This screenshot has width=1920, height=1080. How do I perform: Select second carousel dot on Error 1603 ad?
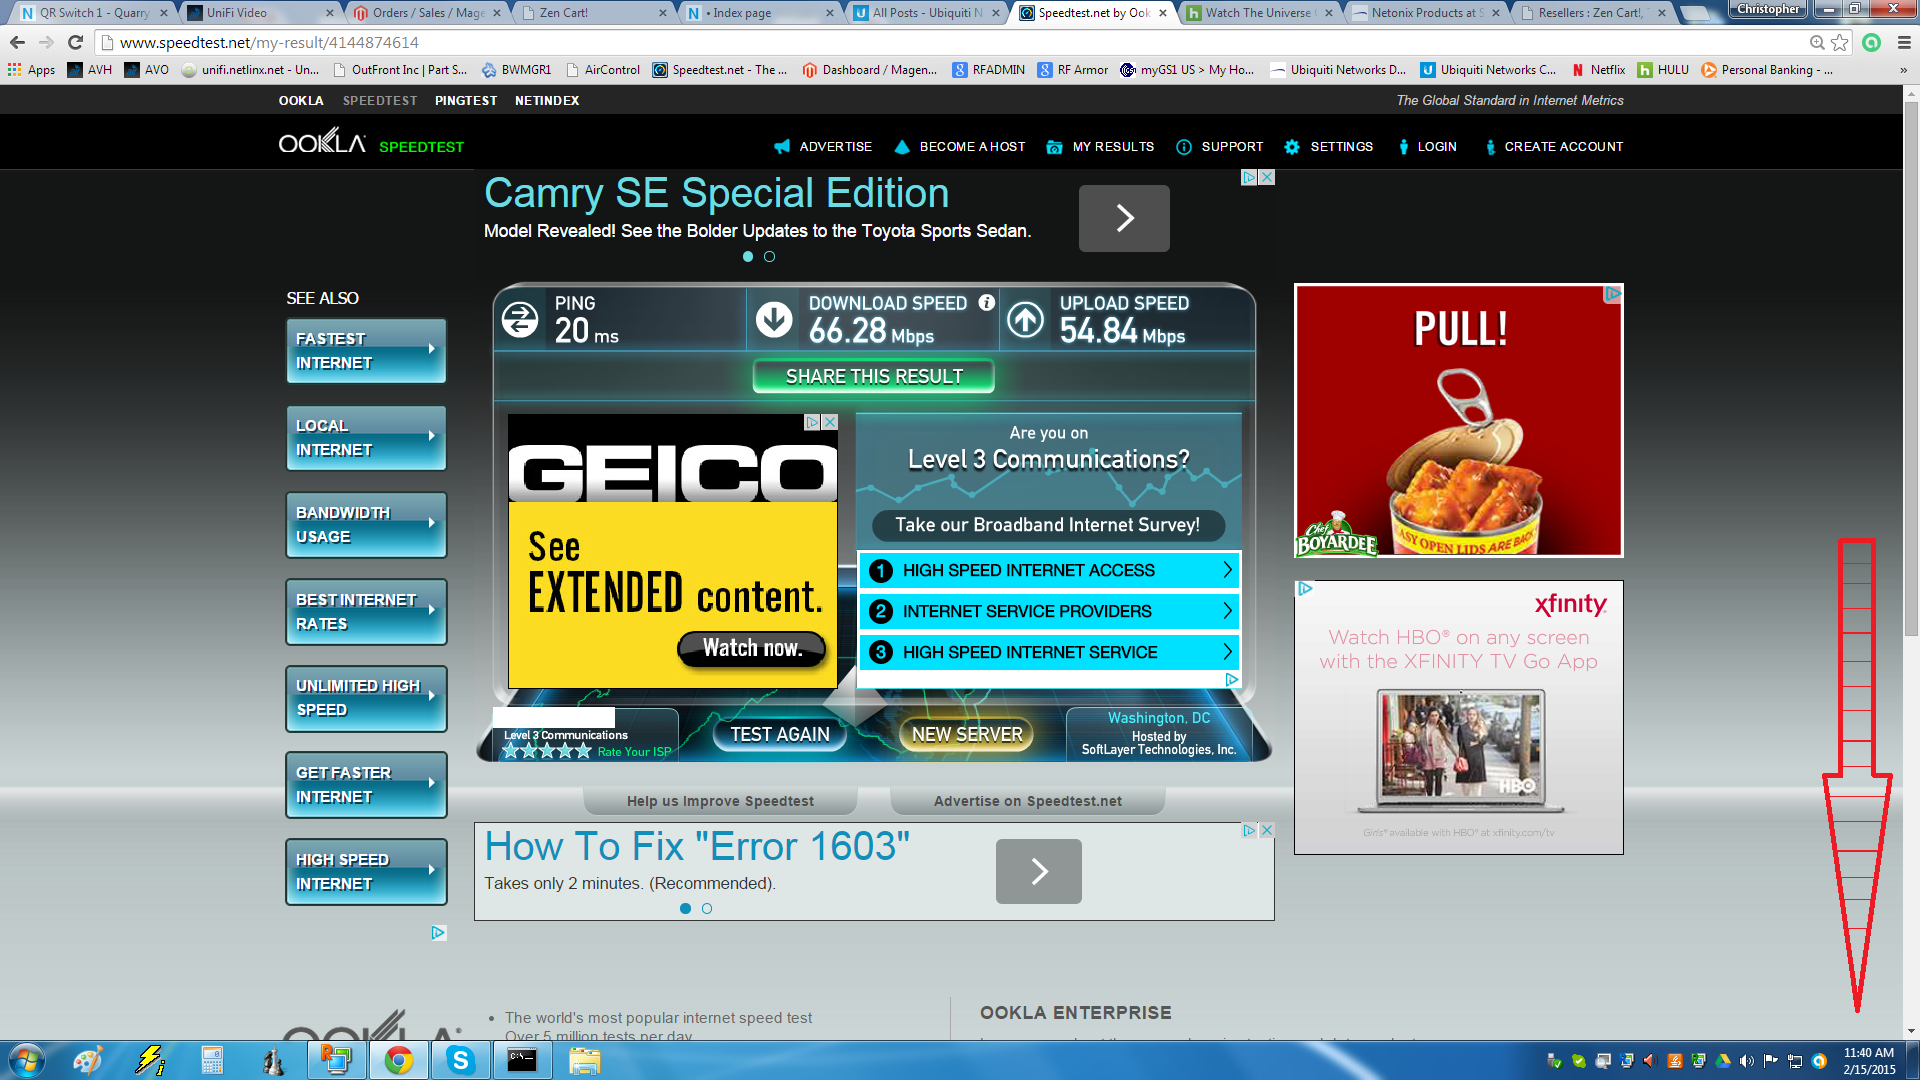[707, 909]
